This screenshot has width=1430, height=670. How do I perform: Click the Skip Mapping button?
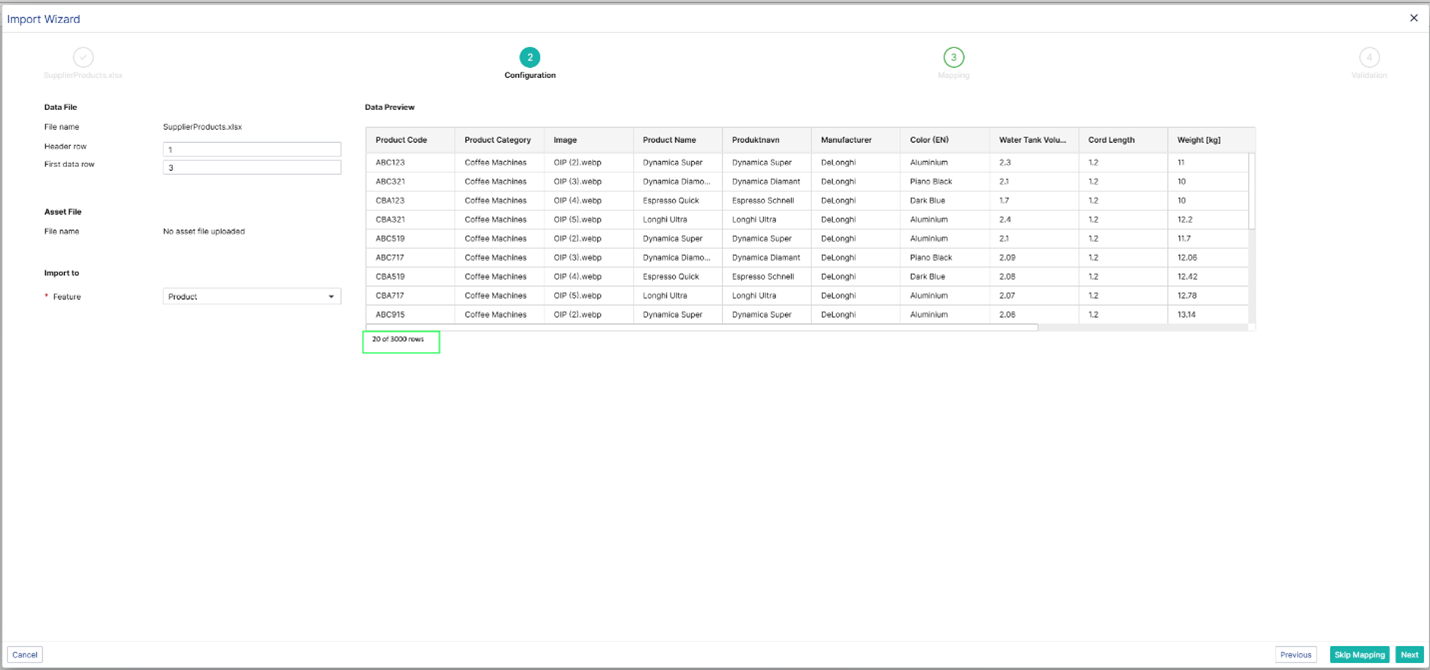[x=1360, y=655]
